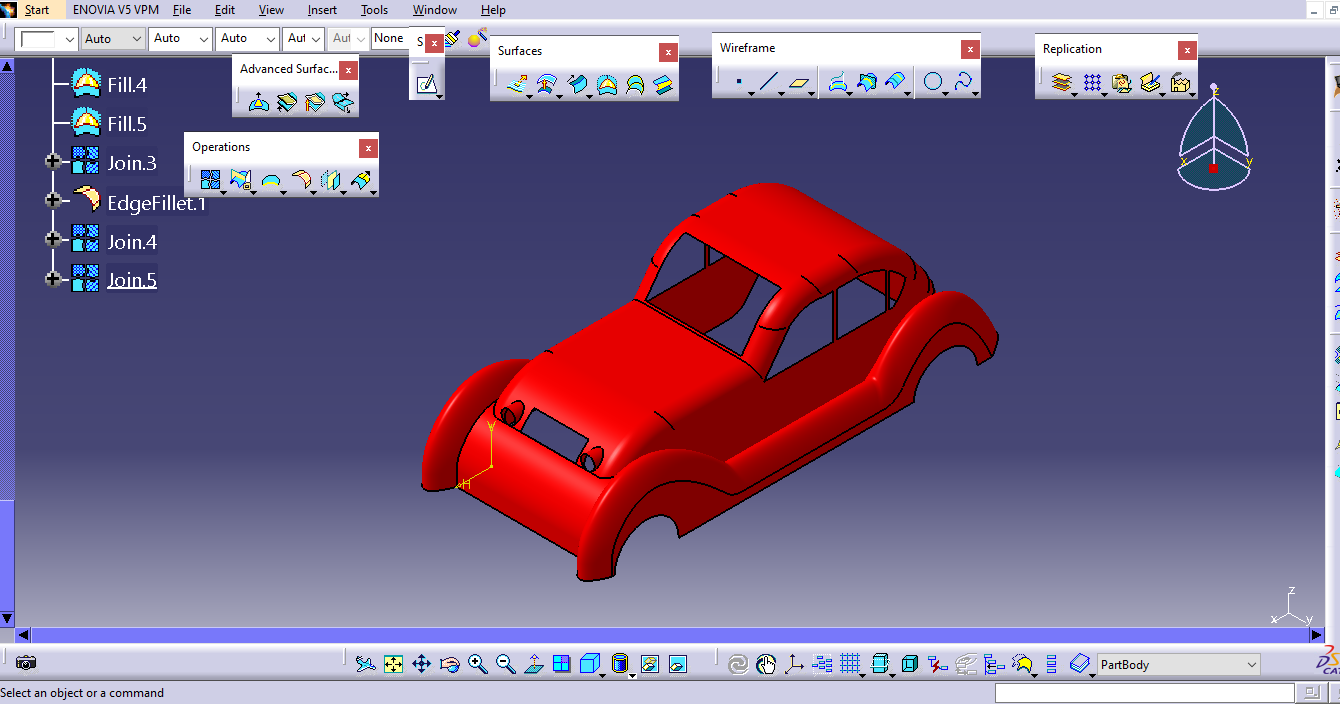This screenshot has width=1340, height=704.
Task: Open the PartBody dropdown
Action: pos(1179,664)
